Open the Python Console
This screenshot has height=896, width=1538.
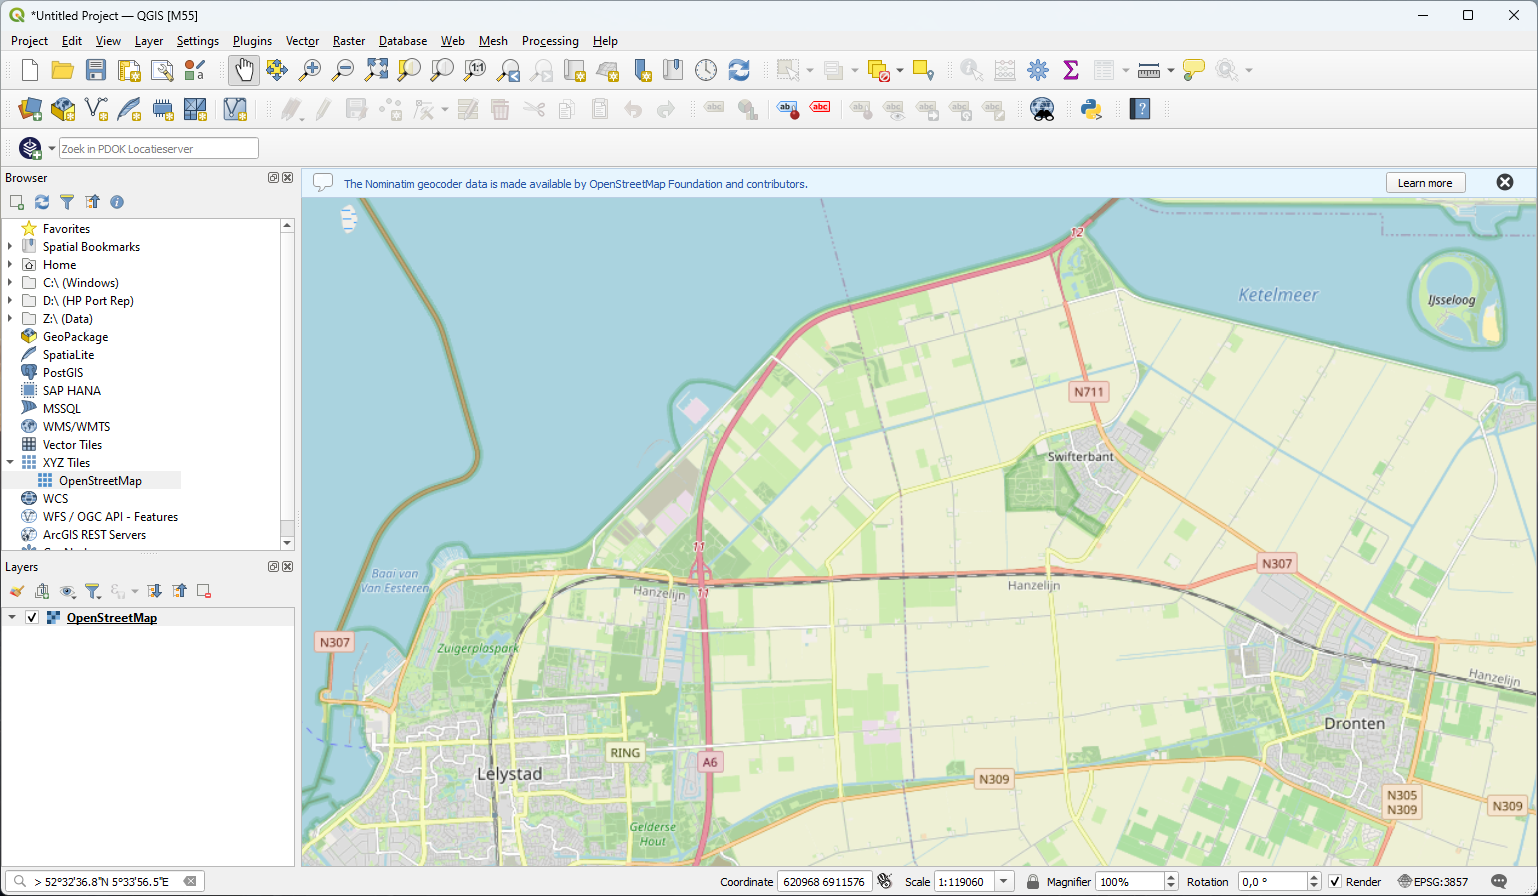point(1091,109)
